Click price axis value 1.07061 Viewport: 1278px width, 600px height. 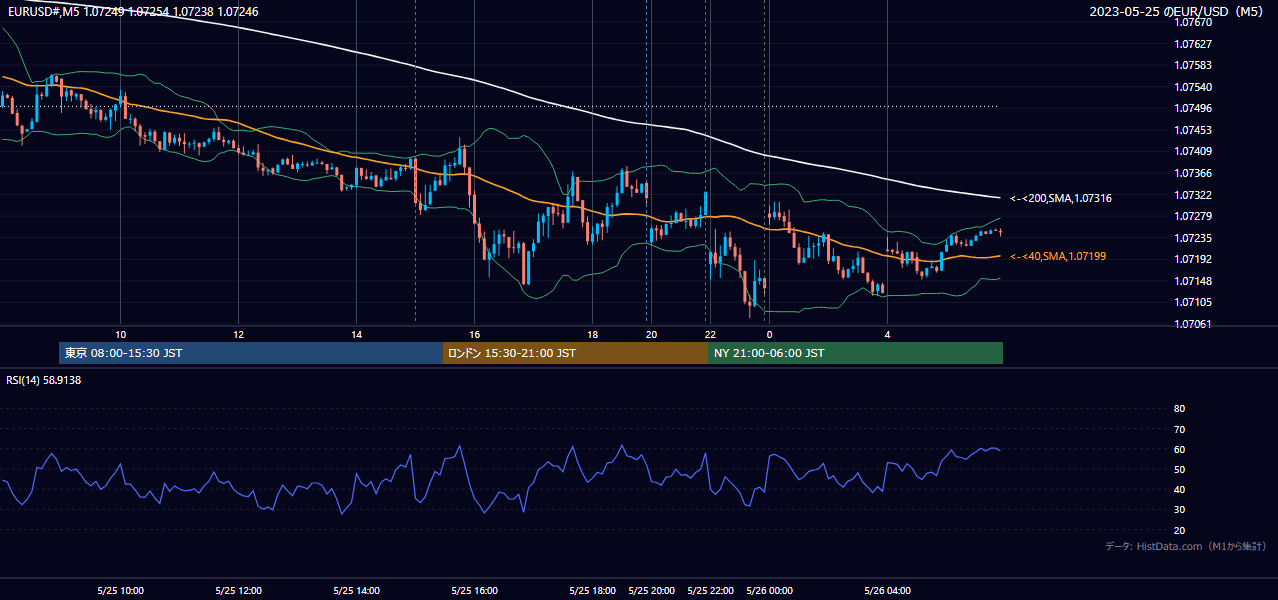click(1193, 324)
